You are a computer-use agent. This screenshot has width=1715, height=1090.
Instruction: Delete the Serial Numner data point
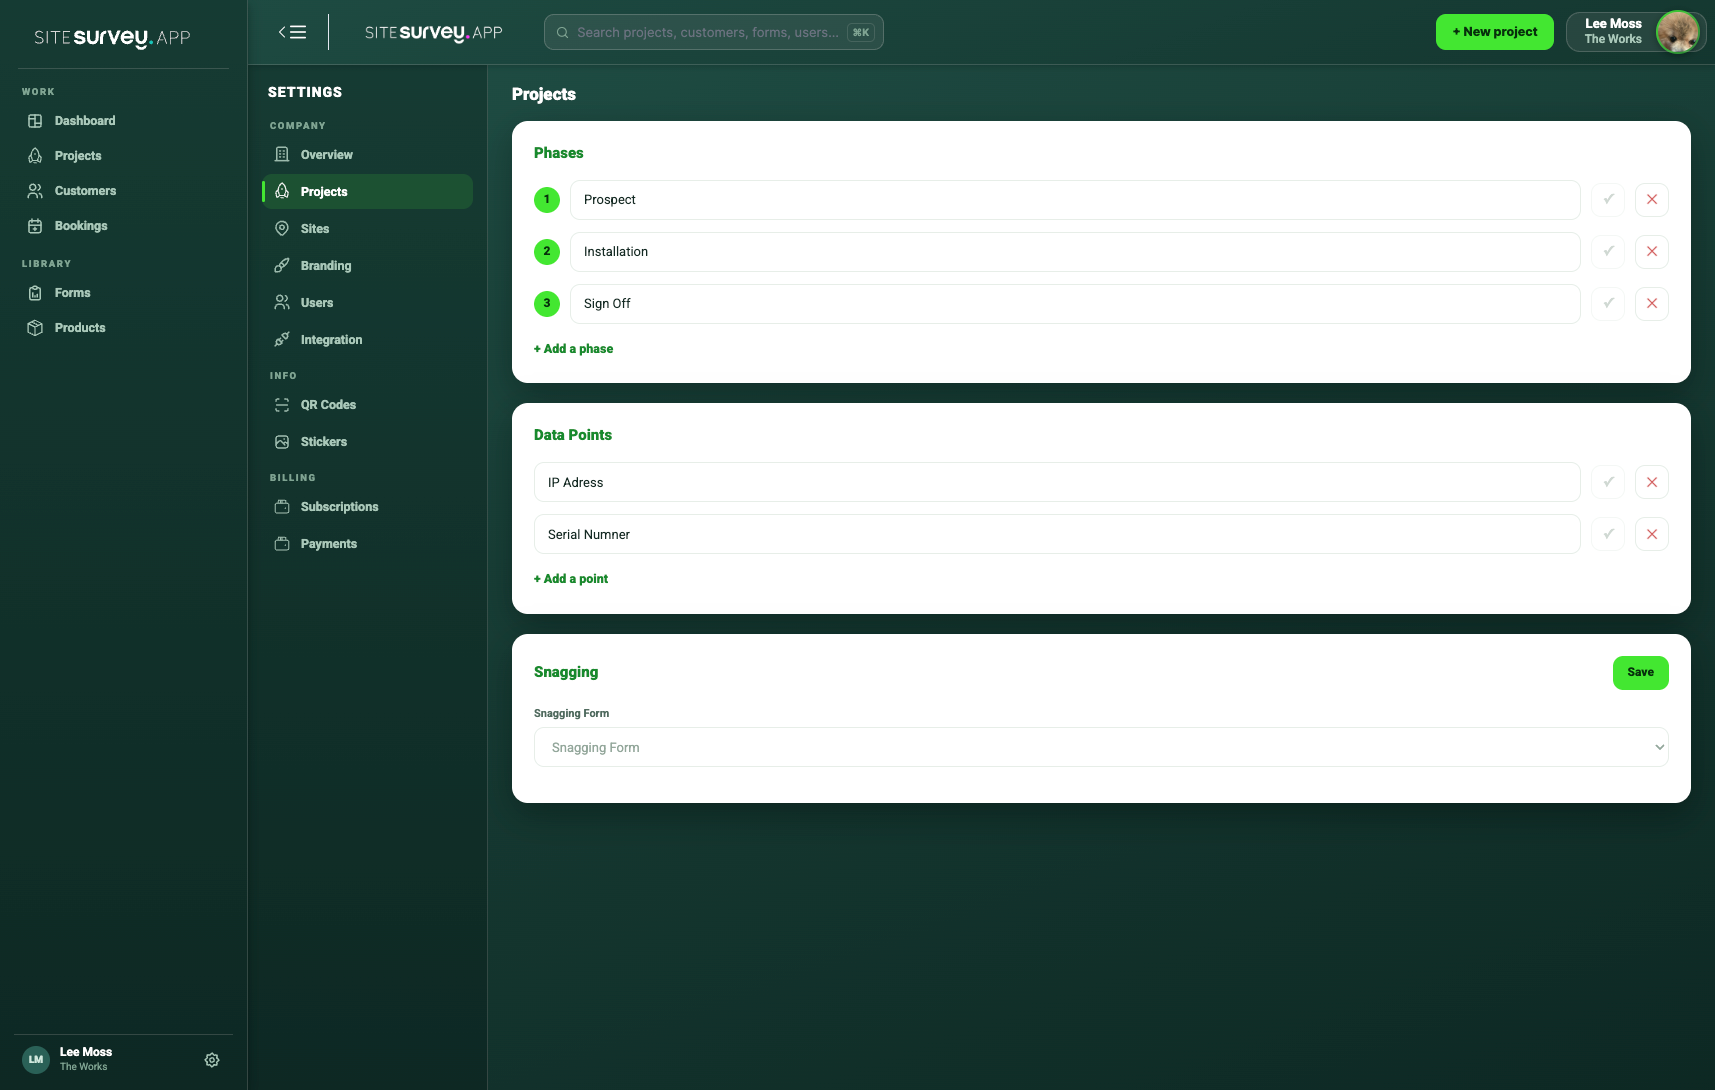[x=1652, y=534]
